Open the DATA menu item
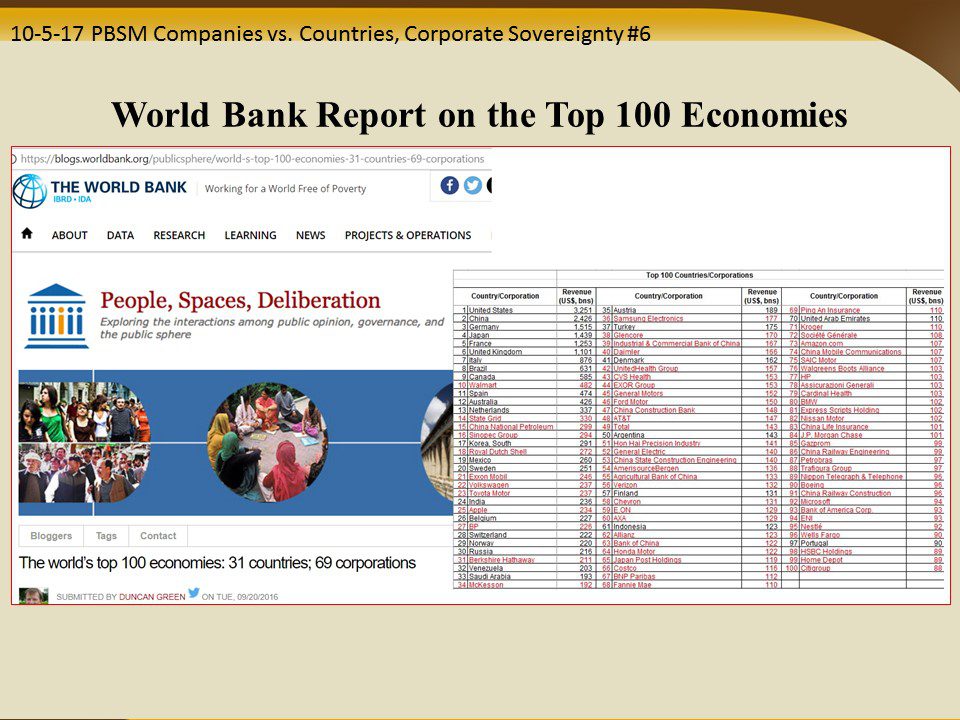This screenshot has width=960, height=720. [x=120, y=235]
